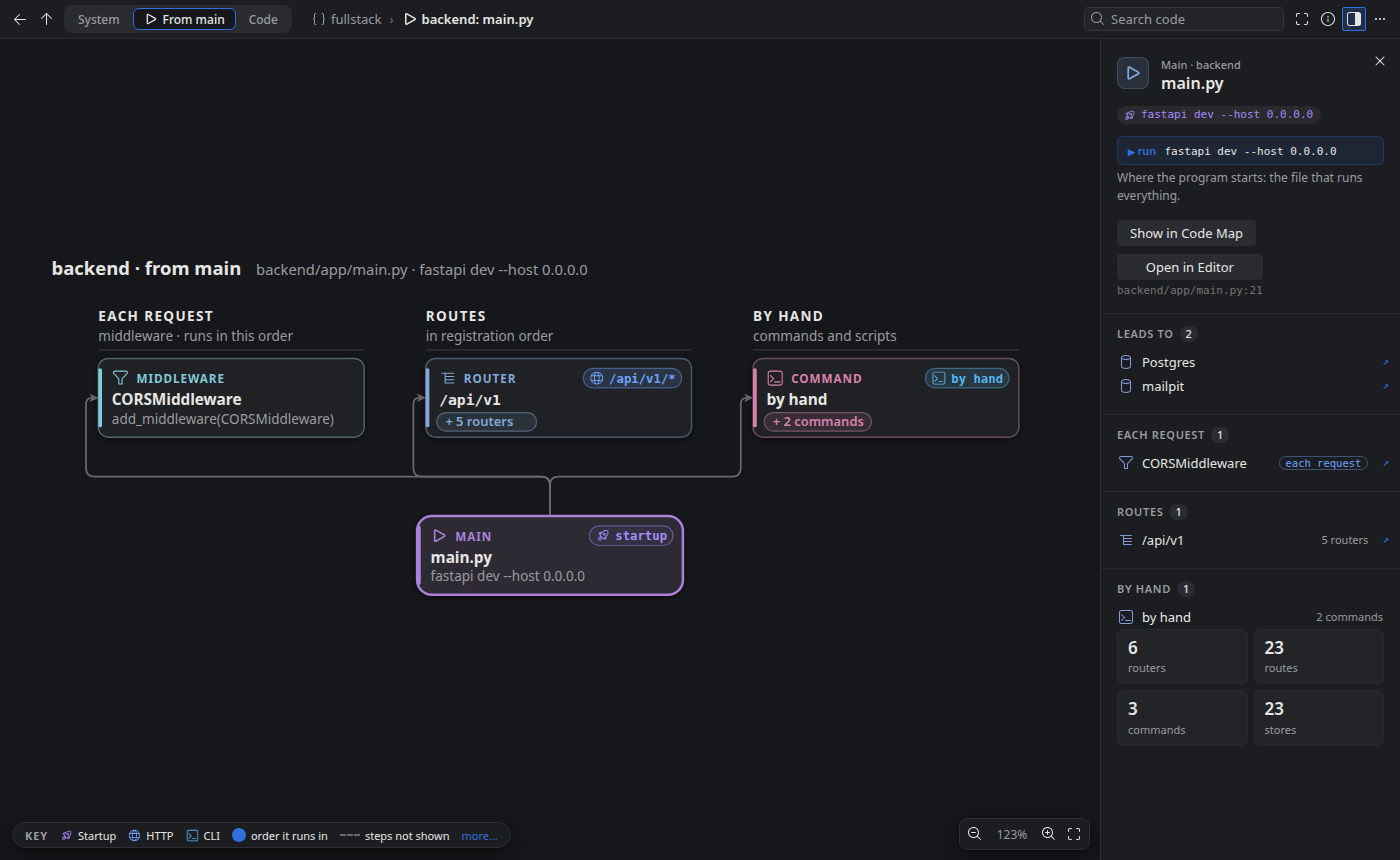1400x860 pixels.
Task: Click the play icon beside main.py heading
Action: click(1133, 73)
